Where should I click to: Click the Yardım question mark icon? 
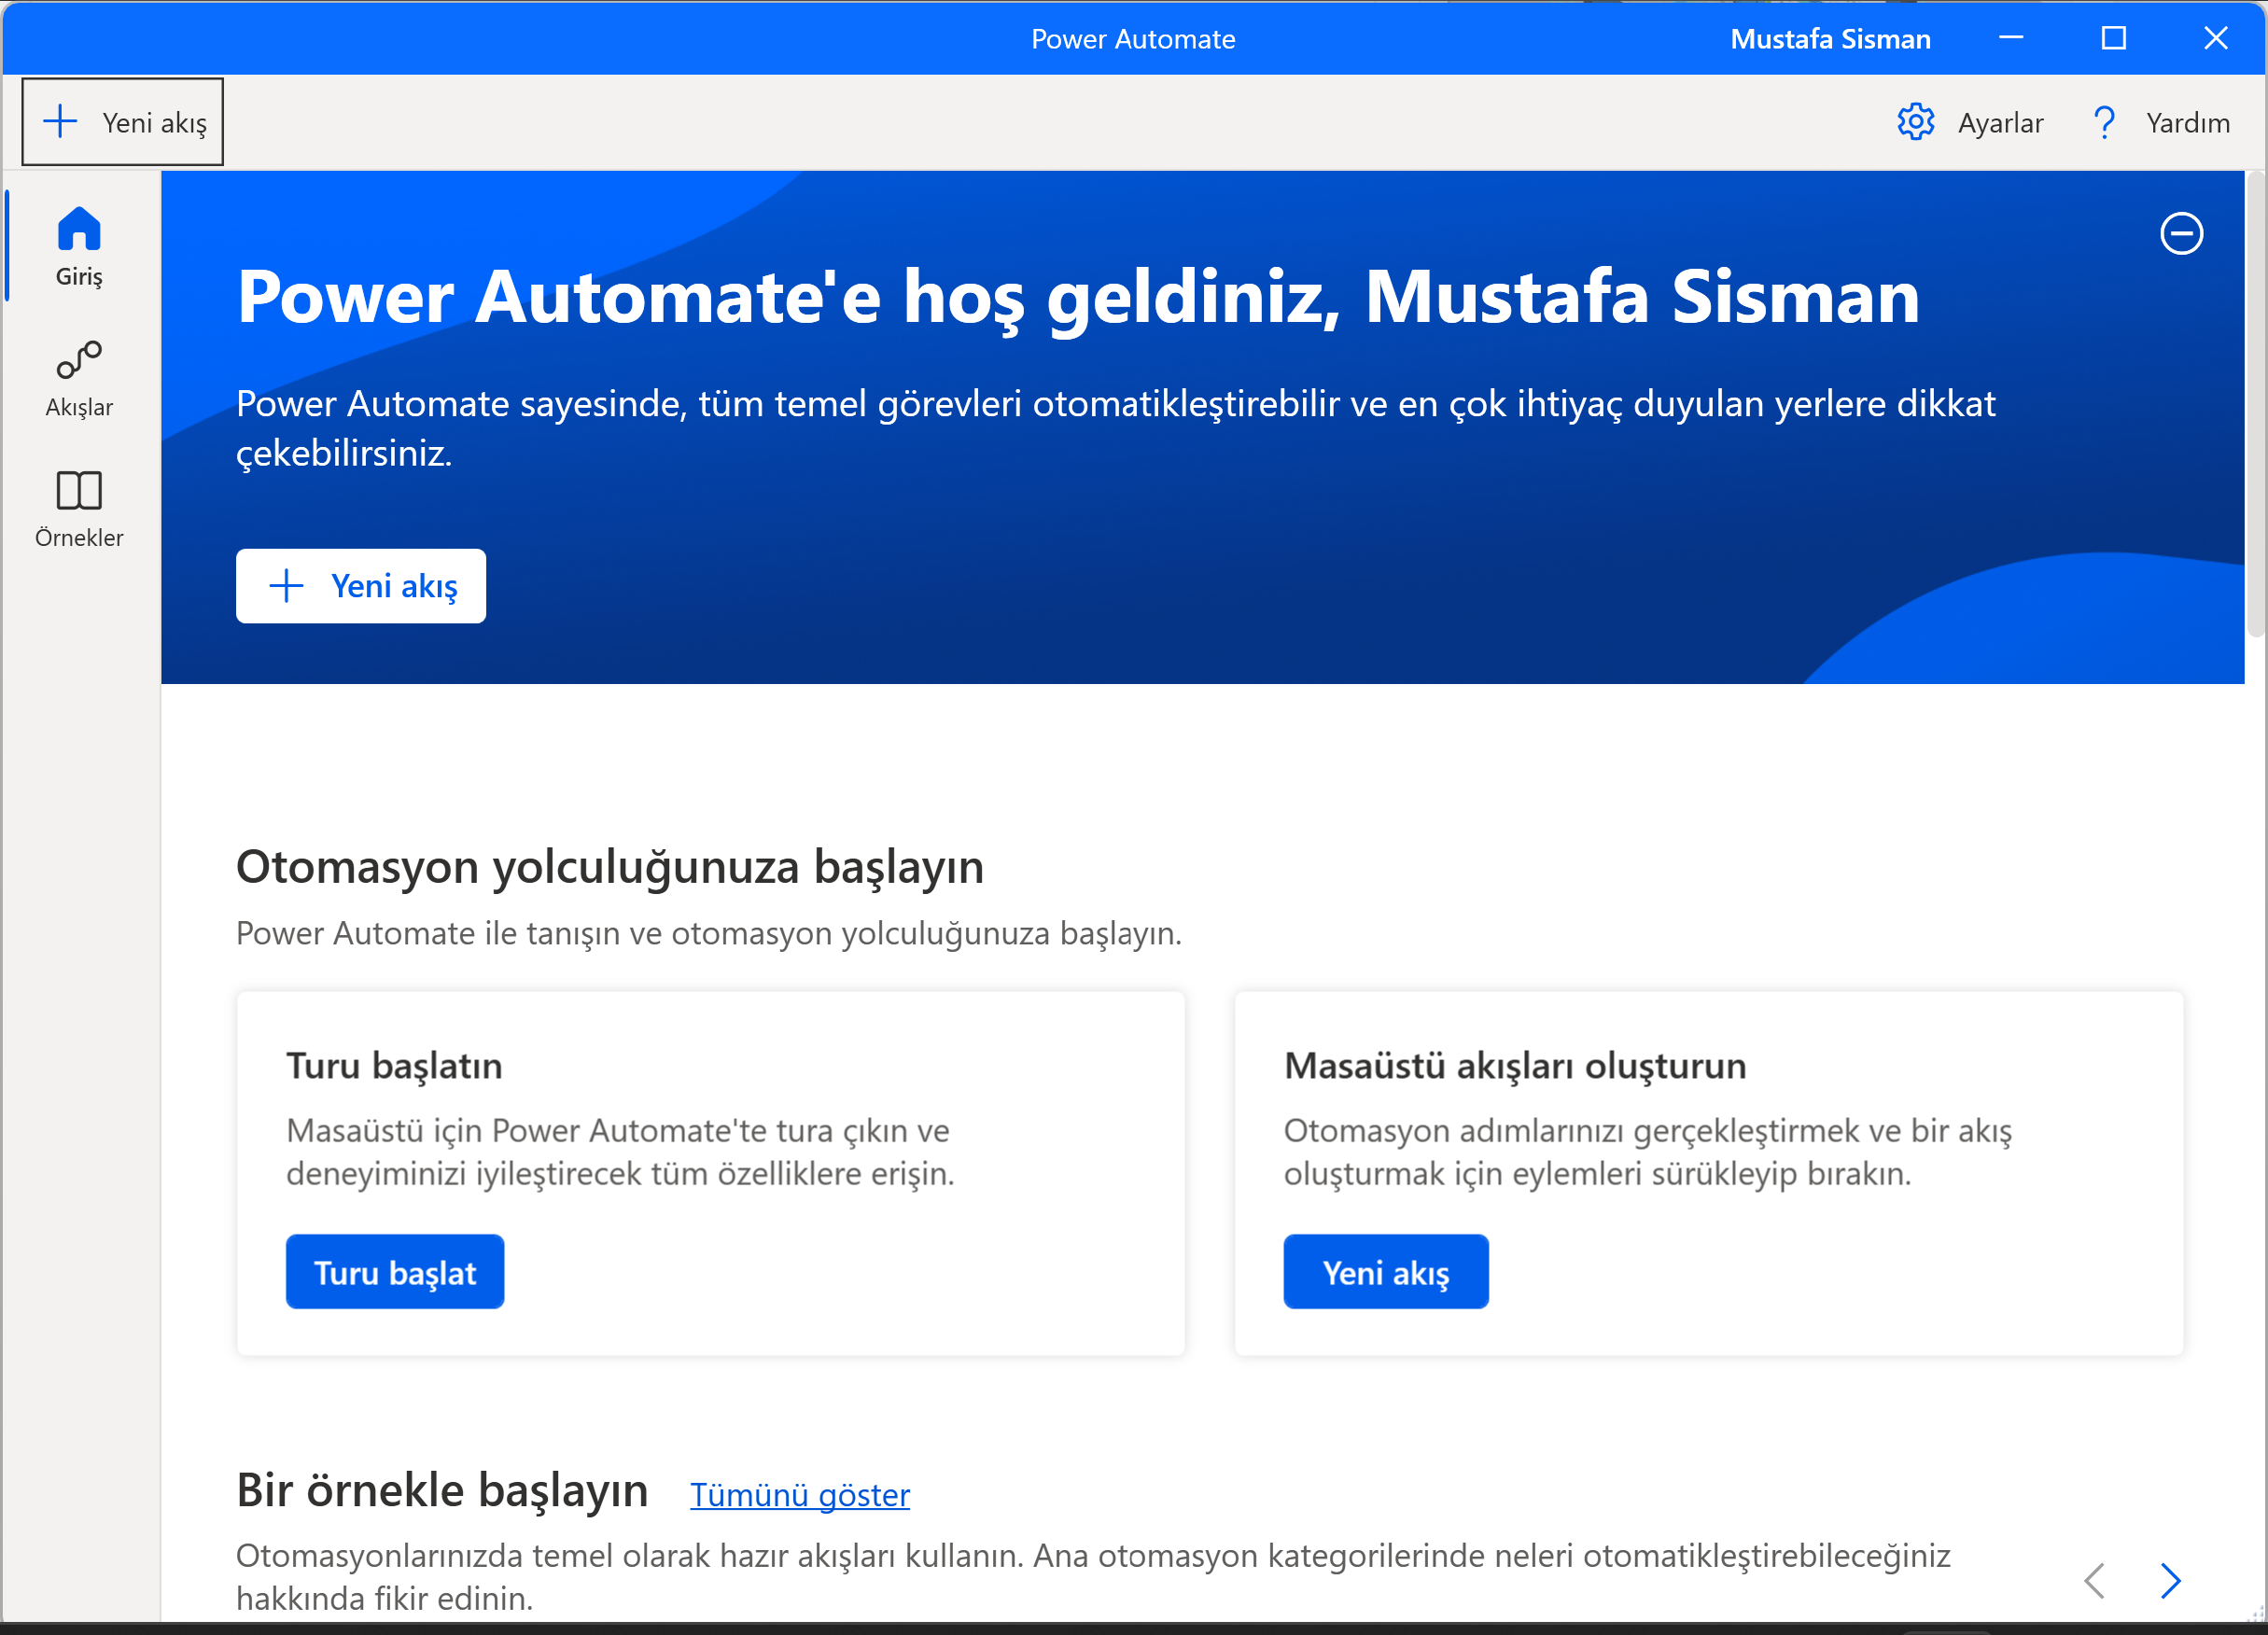[x=2104, y=122]
